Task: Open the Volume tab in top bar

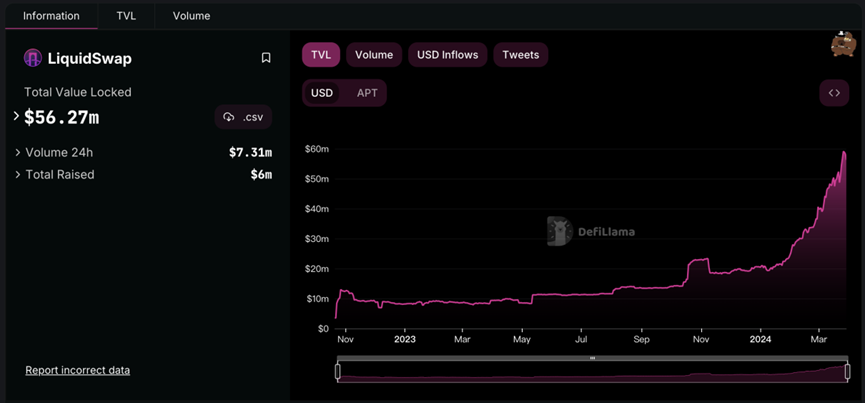Action: coord(191,16)
